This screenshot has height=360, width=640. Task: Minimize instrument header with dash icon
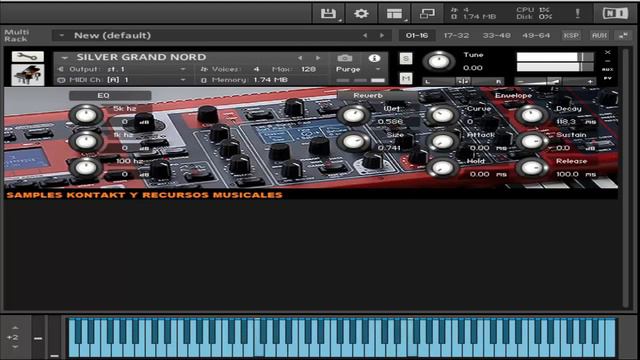607,61
